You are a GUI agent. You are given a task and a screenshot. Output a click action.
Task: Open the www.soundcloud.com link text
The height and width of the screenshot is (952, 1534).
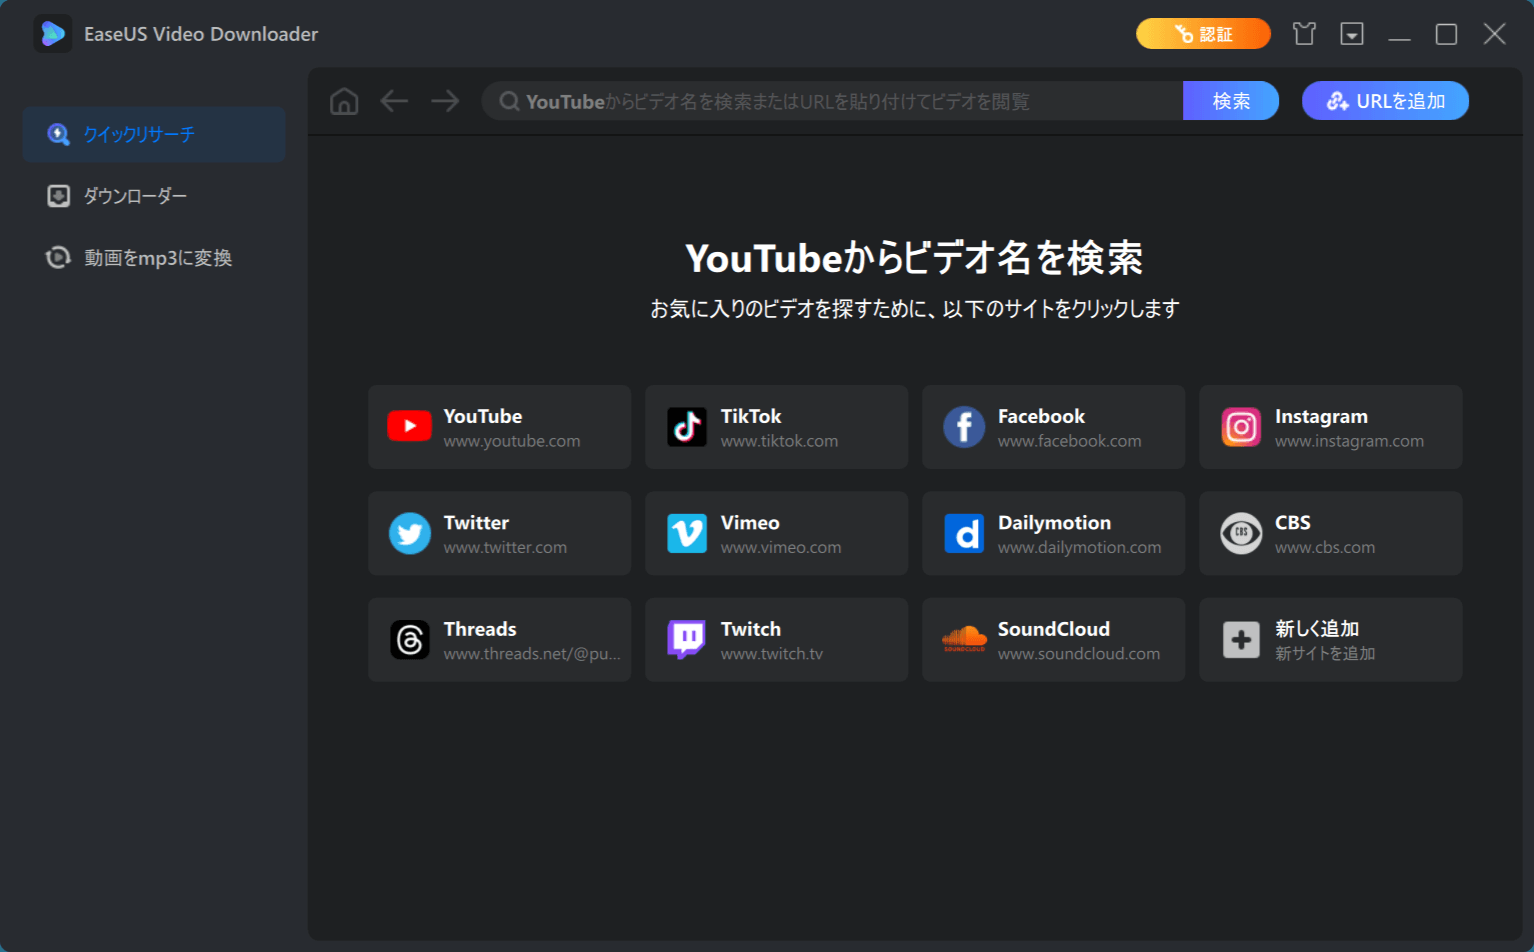1079,654
